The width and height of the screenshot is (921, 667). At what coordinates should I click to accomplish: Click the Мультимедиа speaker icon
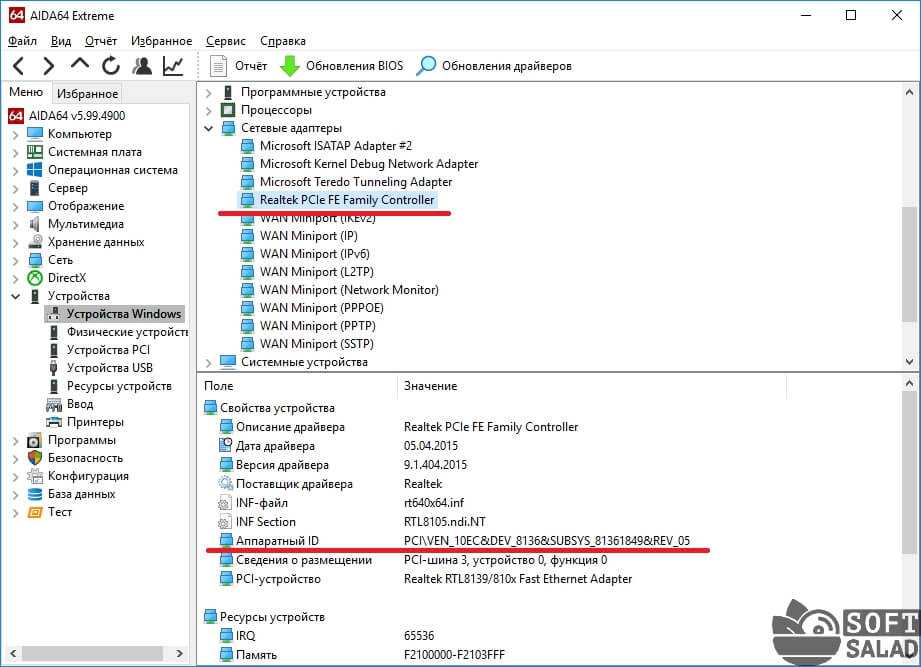point(35,224)
